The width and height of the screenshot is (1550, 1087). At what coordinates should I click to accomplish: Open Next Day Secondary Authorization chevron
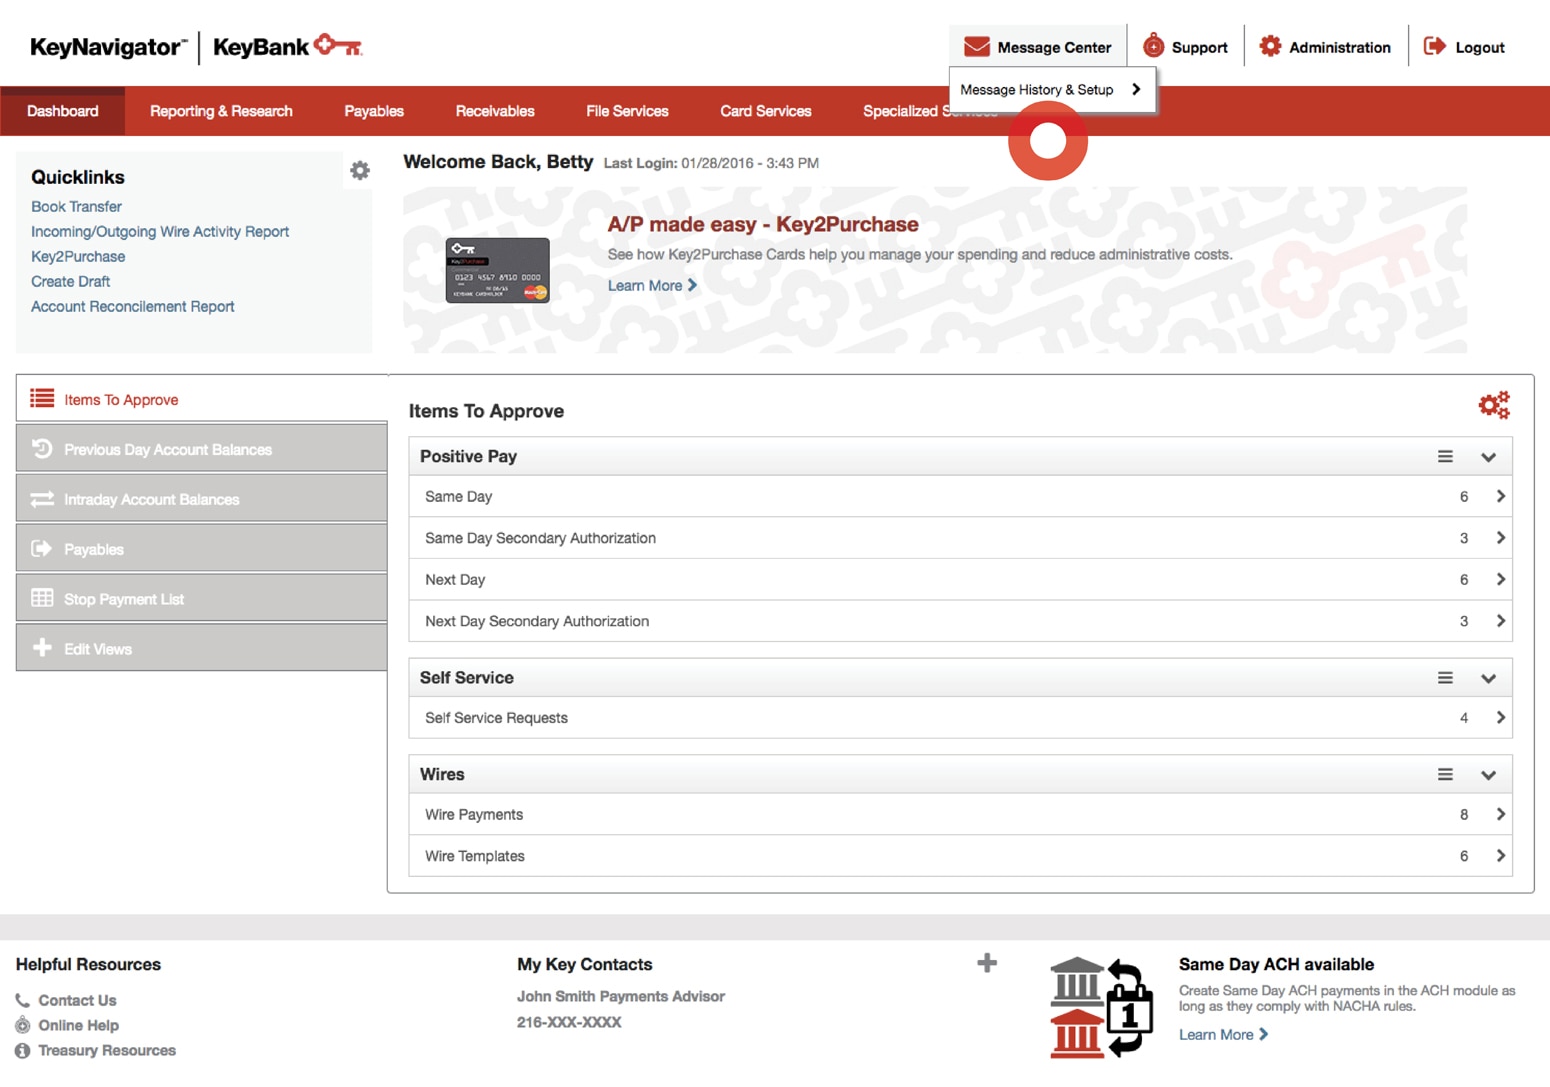pos(1500,621)
